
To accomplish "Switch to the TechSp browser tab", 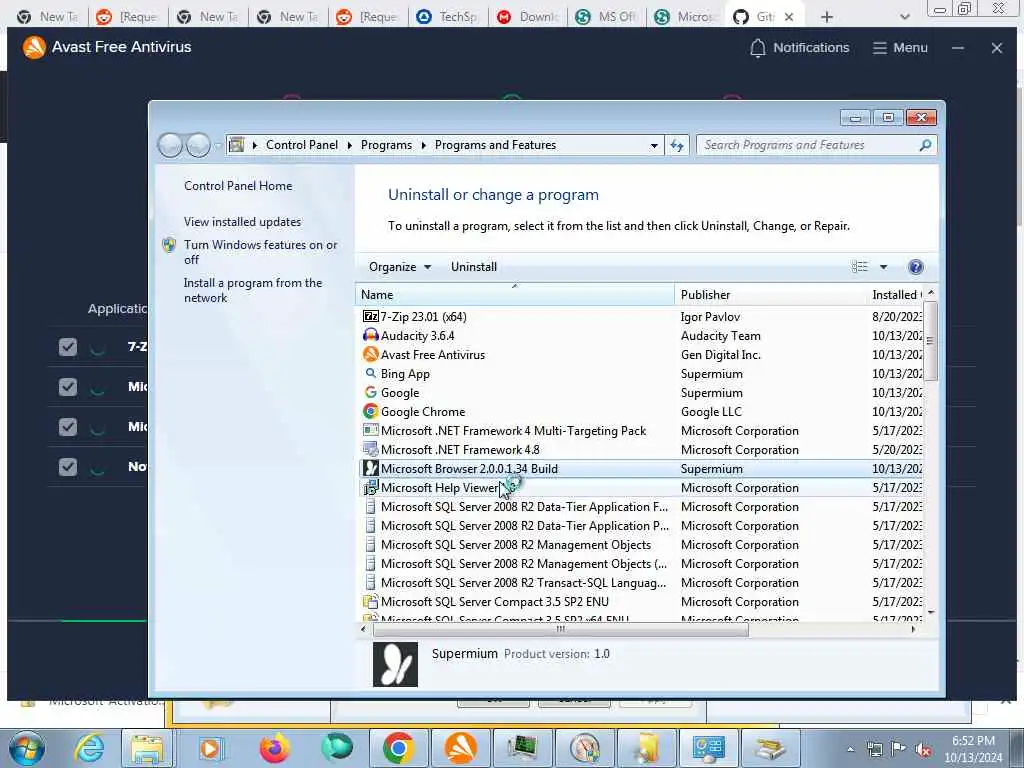I will (448, 17).
